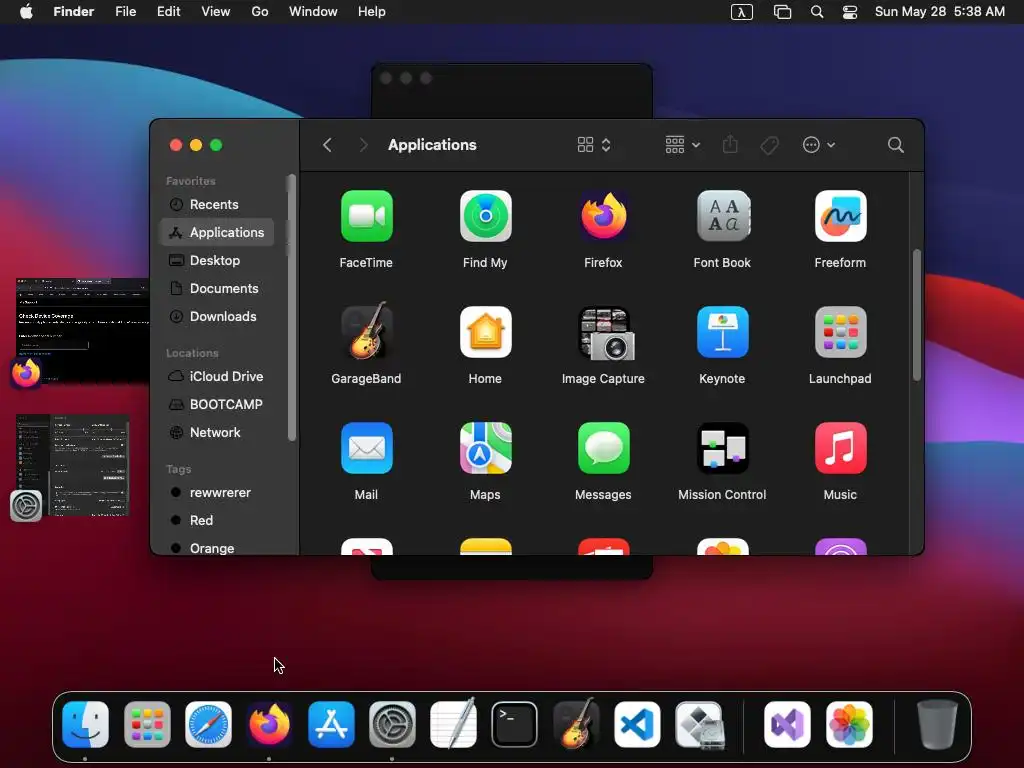Select the Maps app icon
The image size is (1024, 768).
485,449
